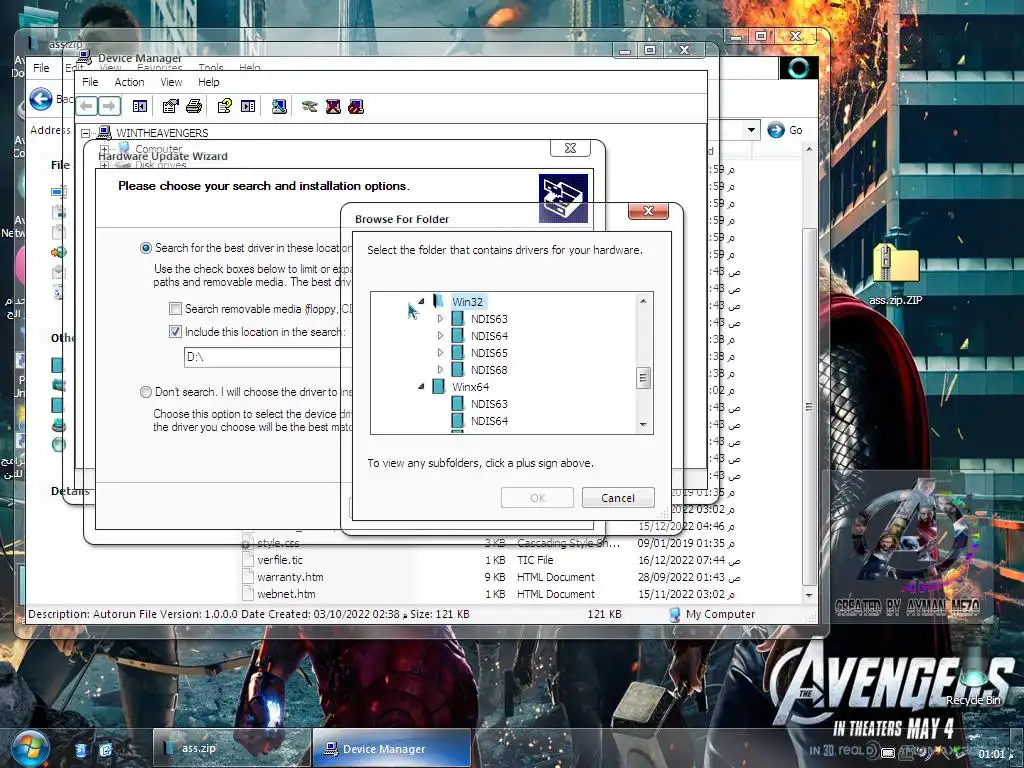Screen dimensions: 1024x768
Task: Collapse the WINTHEAVENGERS root node
Action: (86, 133)
